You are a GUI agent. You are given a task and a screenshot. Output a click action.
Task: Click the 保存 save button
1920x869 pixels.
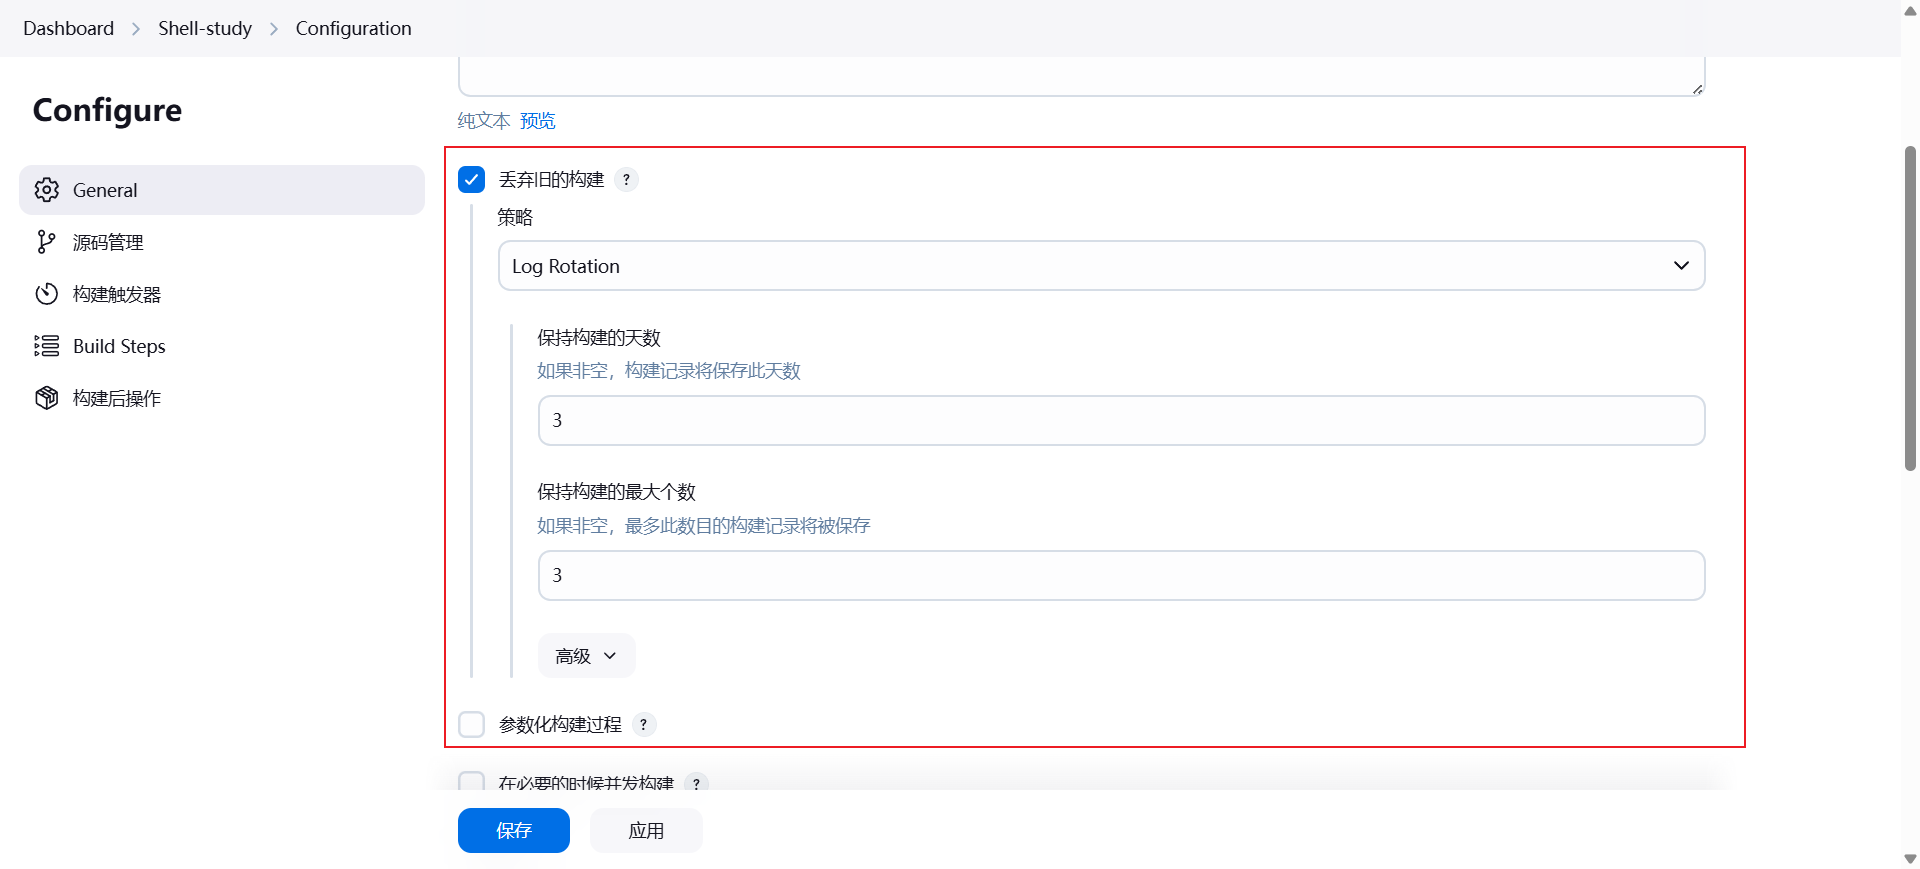(x=514, y=830)
